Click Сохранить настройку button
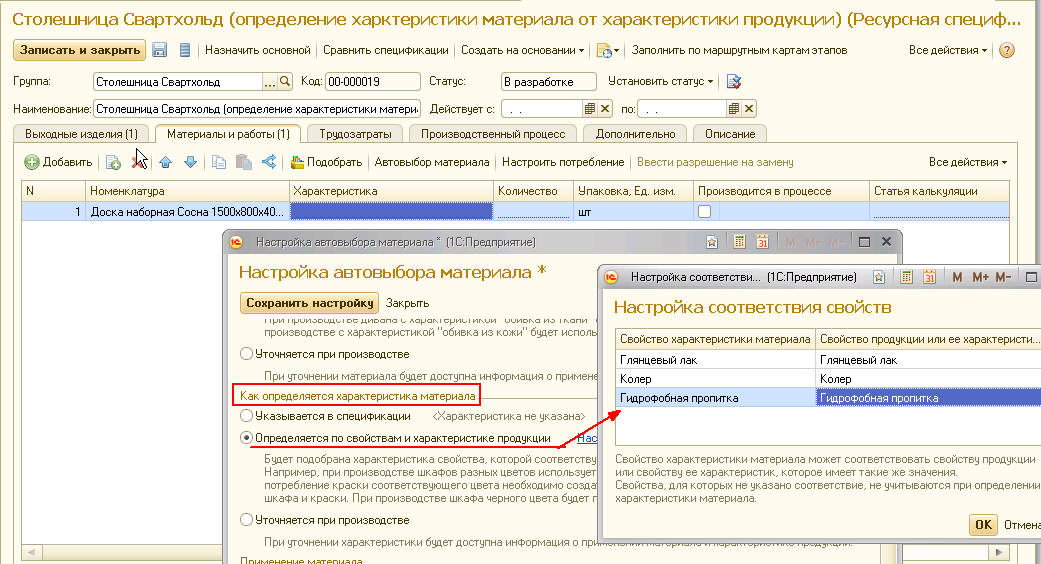This screenshot has height=564, width=1041. point(309,303)
